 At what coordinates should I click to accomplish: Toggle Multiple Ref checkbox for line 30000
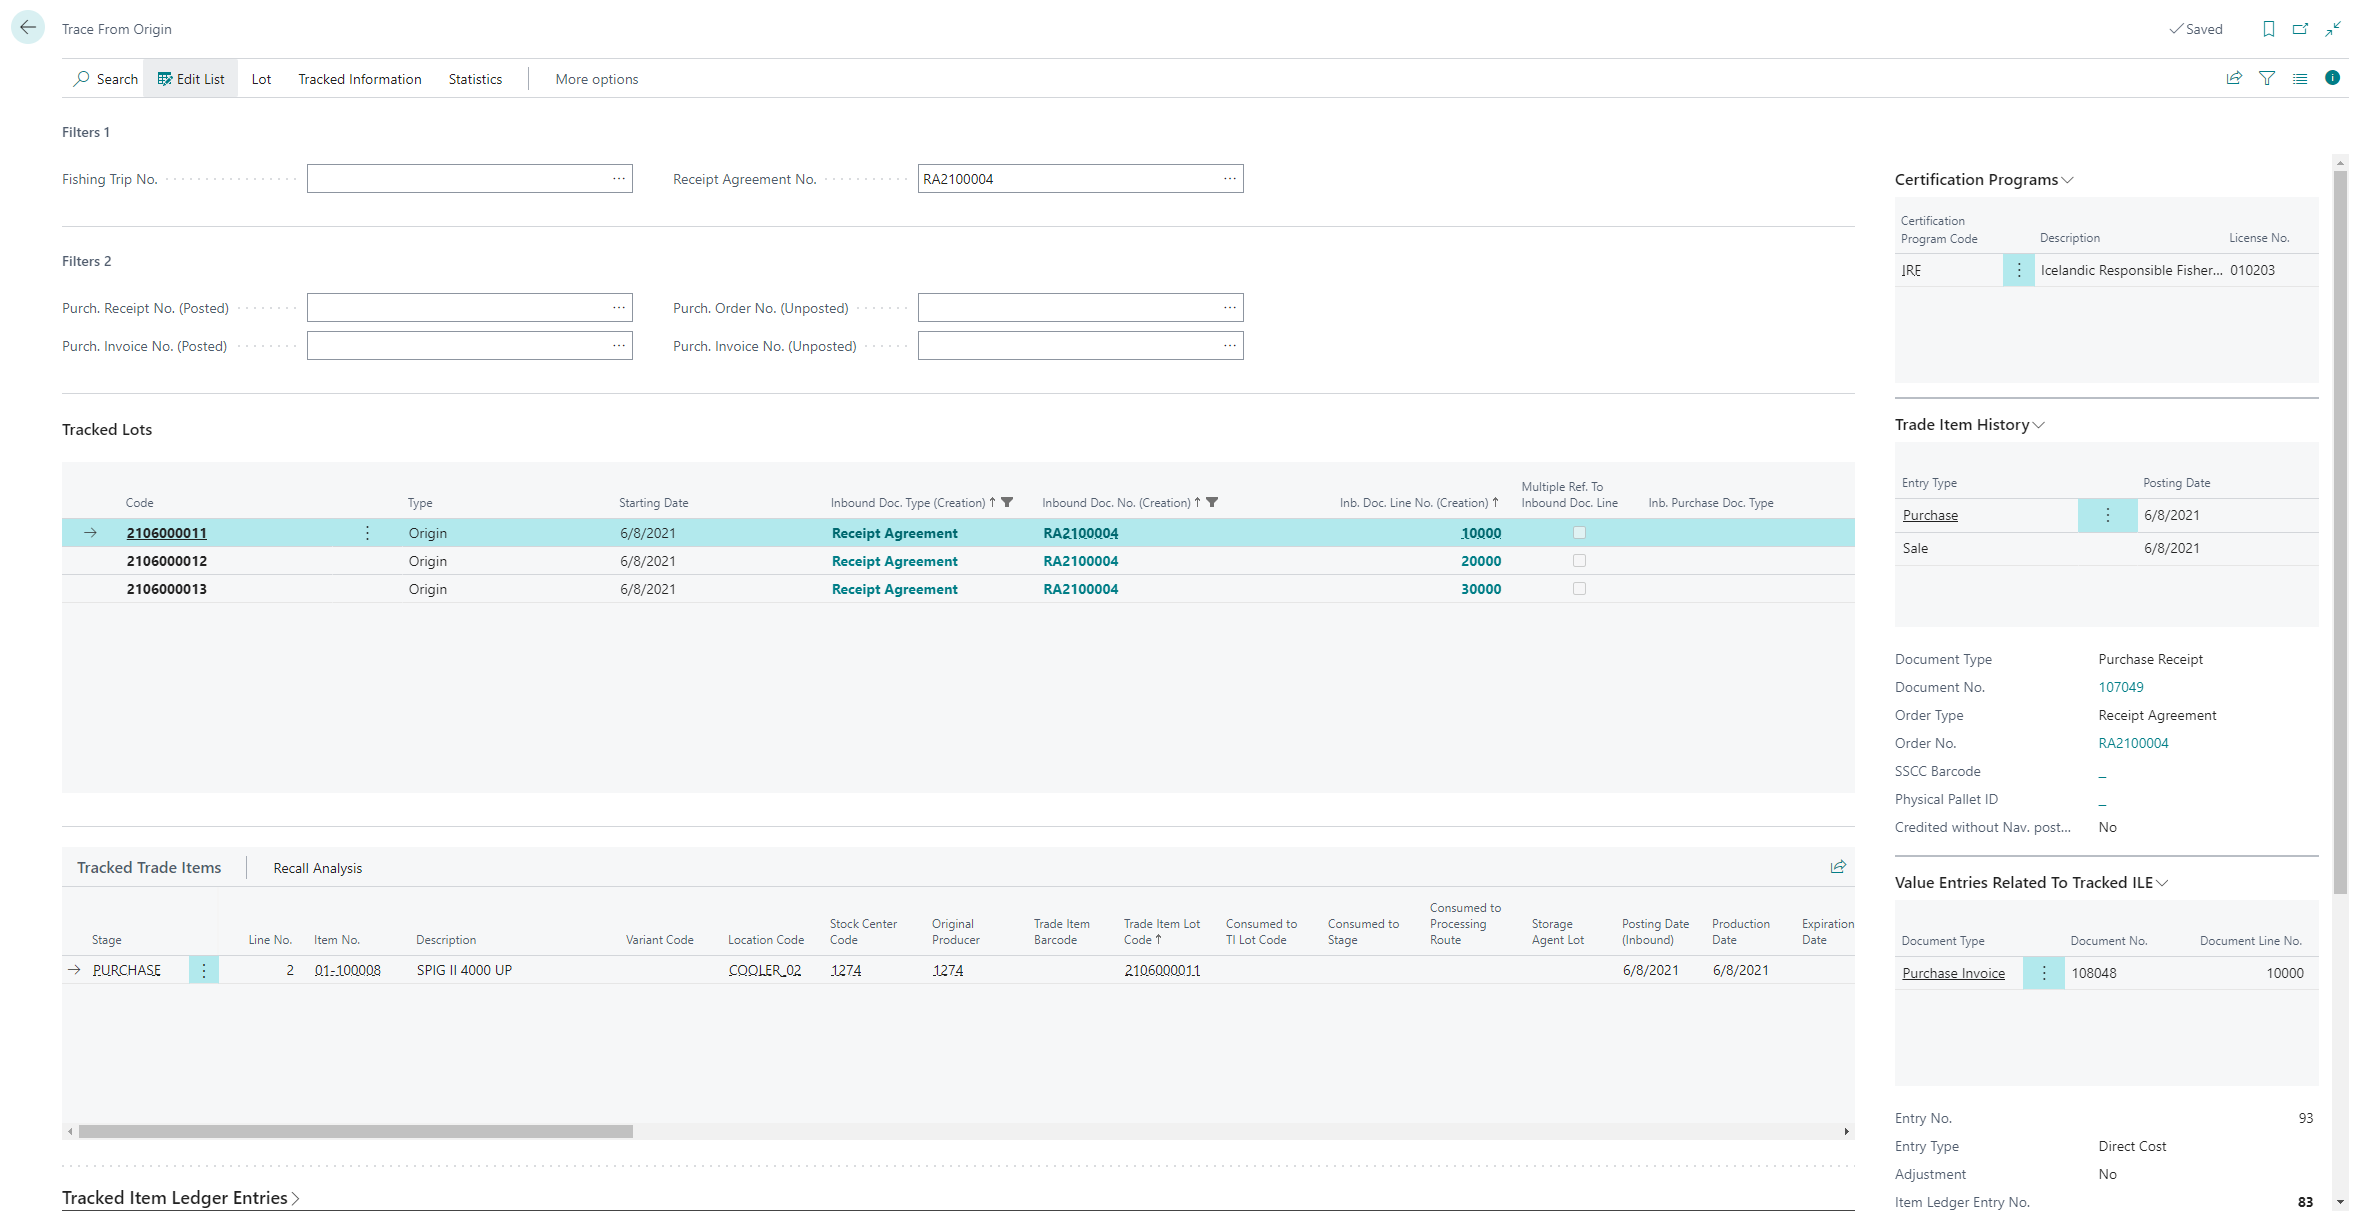(1579, 589)
